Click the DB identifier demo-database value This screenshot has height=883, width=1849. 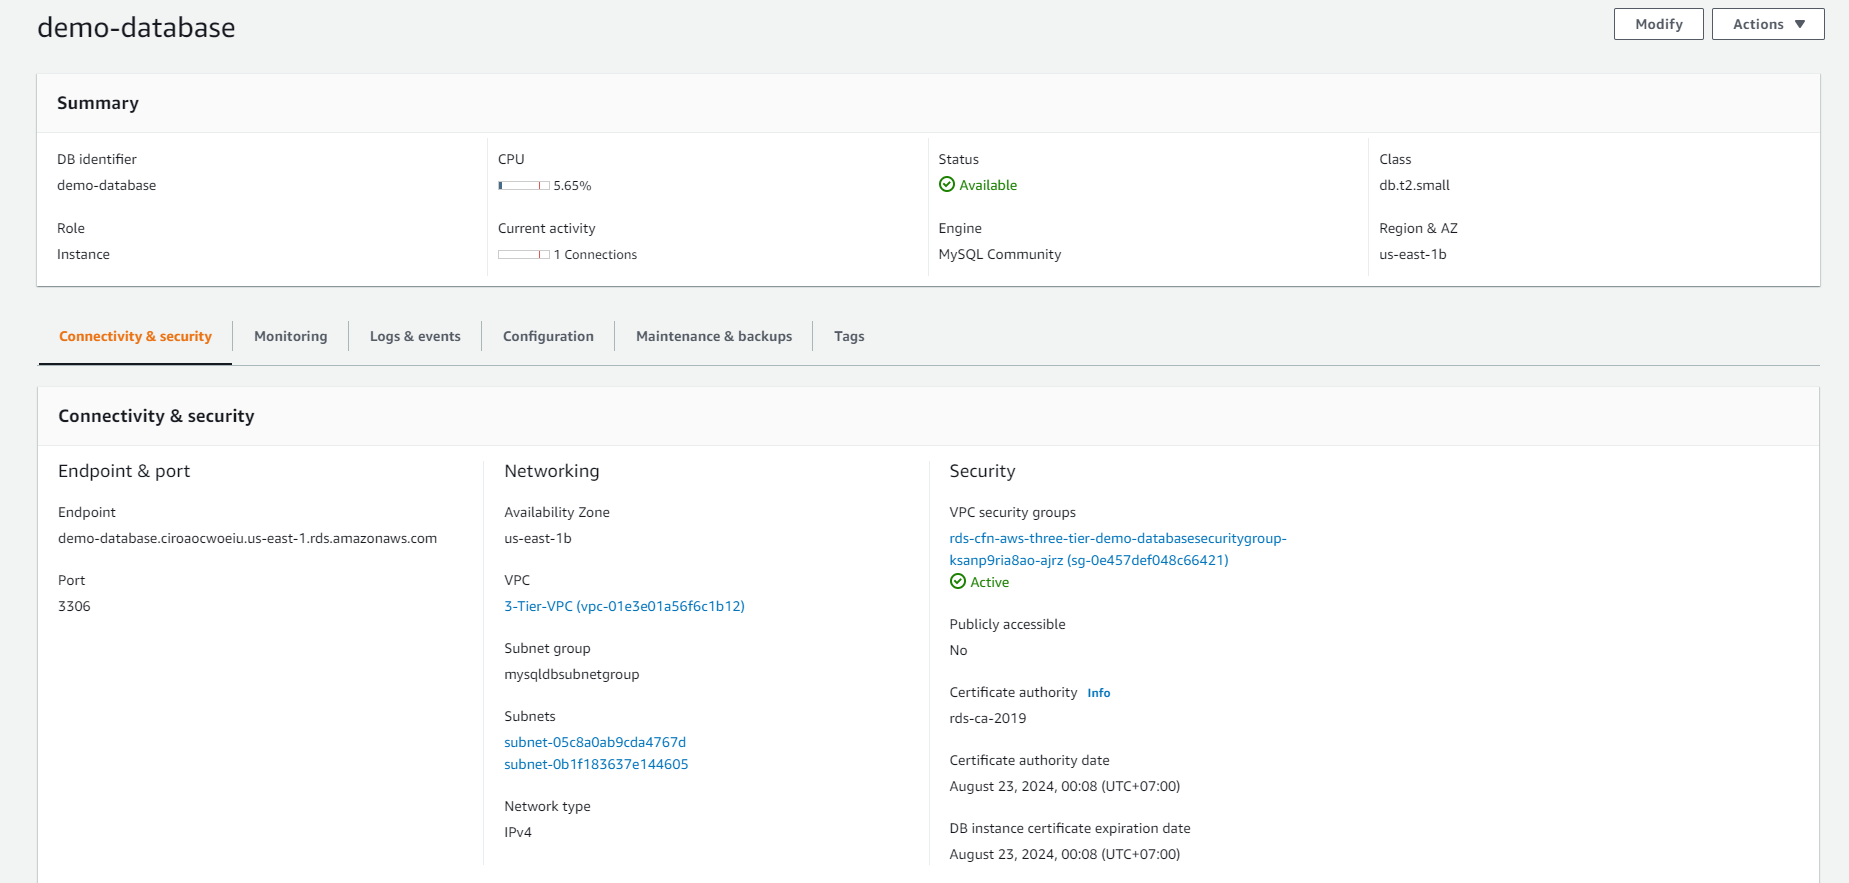[106, 185]
